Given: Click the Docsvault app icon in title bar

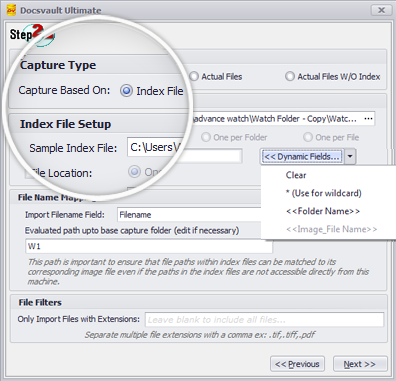Looking at the screenshot, I should point(11,10).
